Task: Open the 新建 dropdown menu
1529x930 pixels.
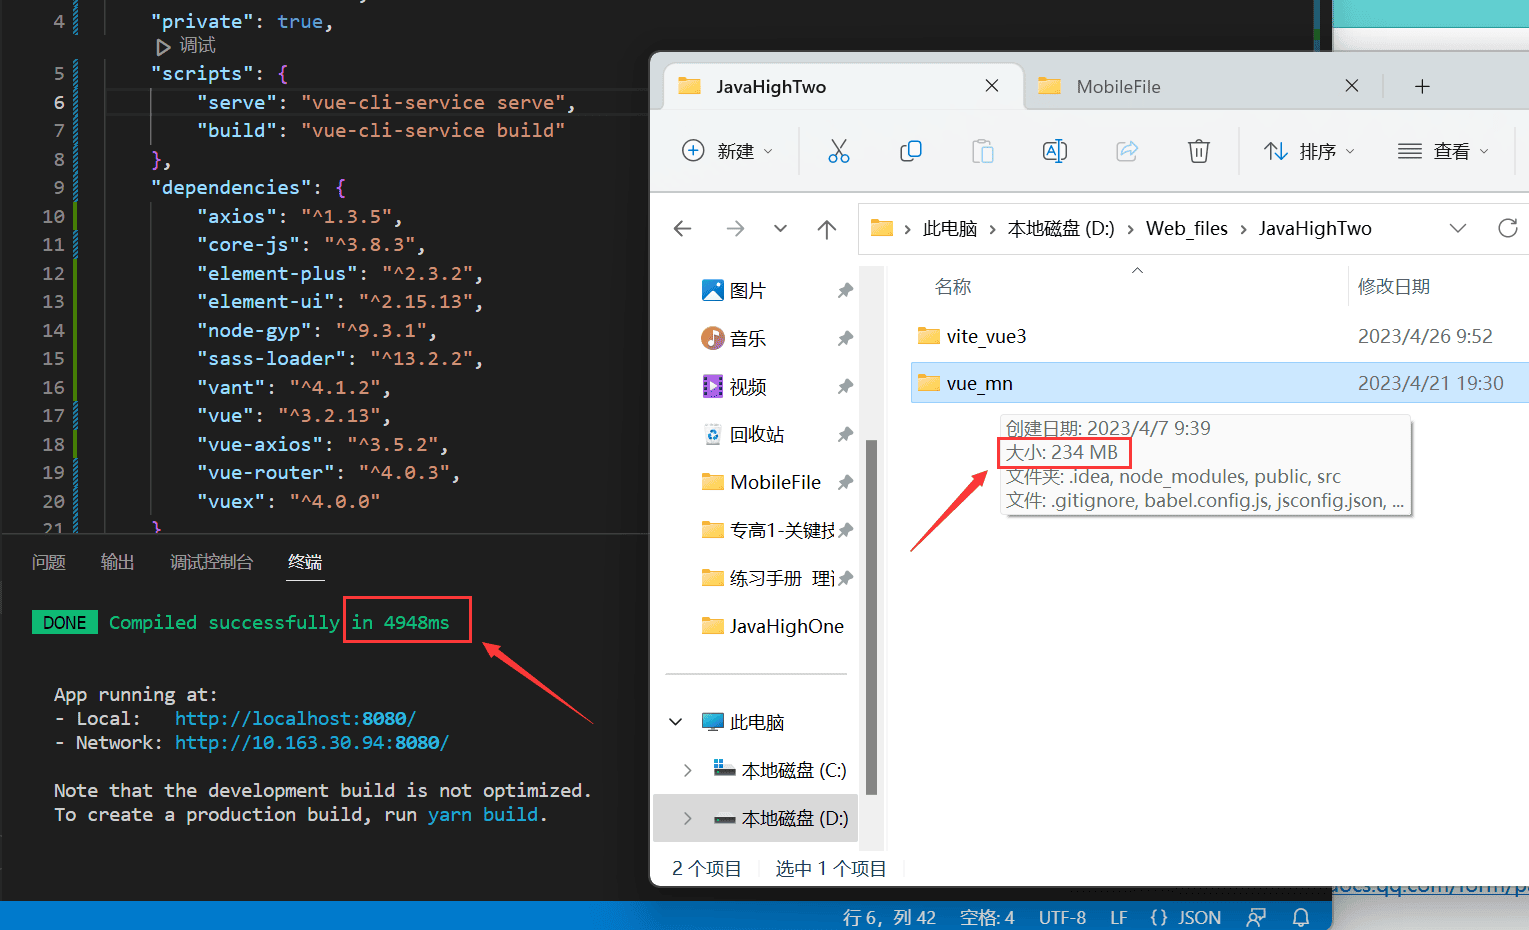Action: coord(729,151)
